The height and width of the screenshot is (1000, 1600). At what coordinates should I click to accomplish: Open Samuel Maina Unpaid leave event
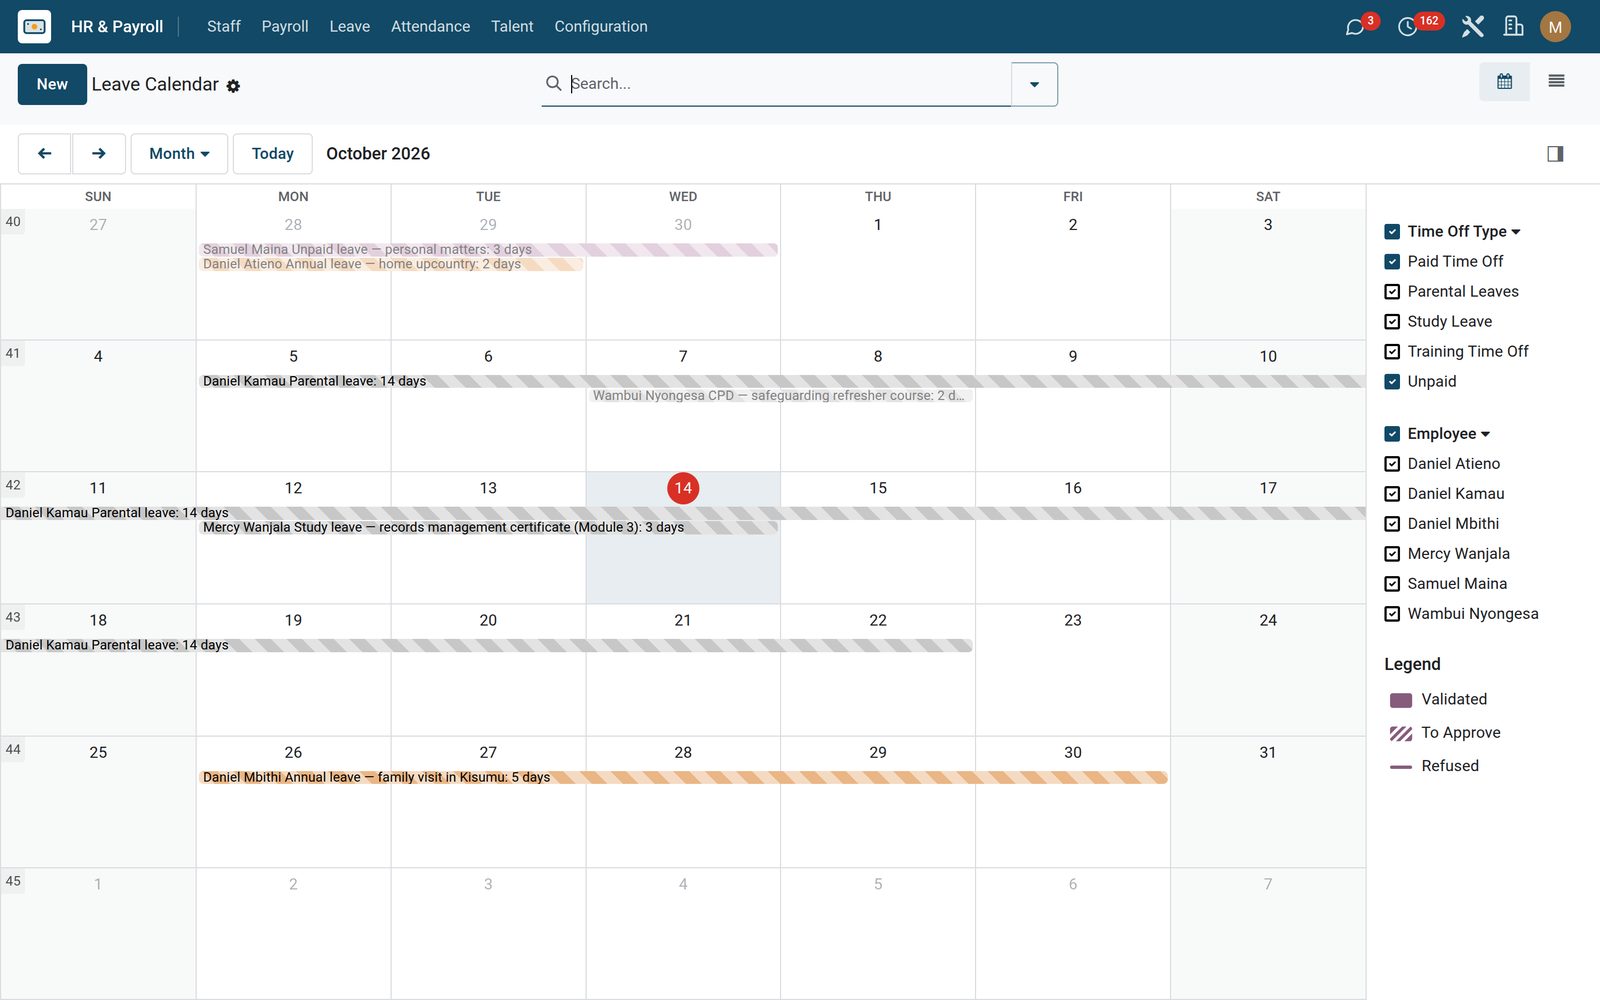[488, 249]
